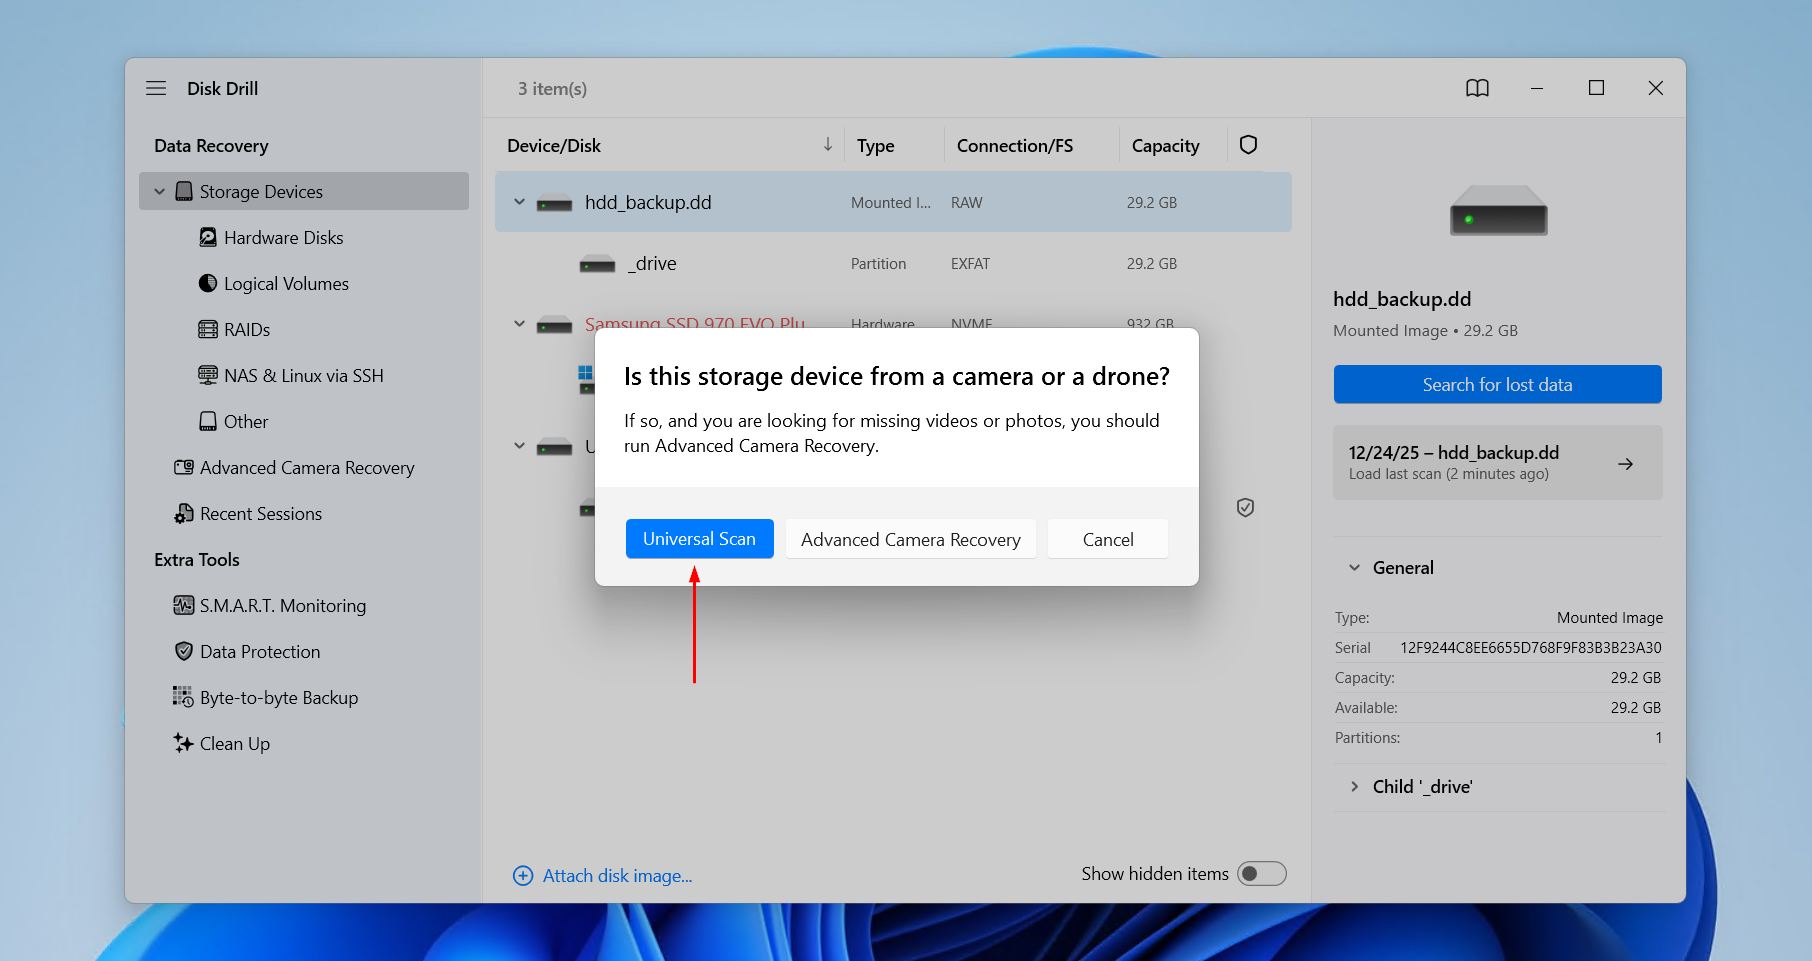Launch the Clean Up tool
The height and width of the screenshot is (961, 1812).
point(234,744)
